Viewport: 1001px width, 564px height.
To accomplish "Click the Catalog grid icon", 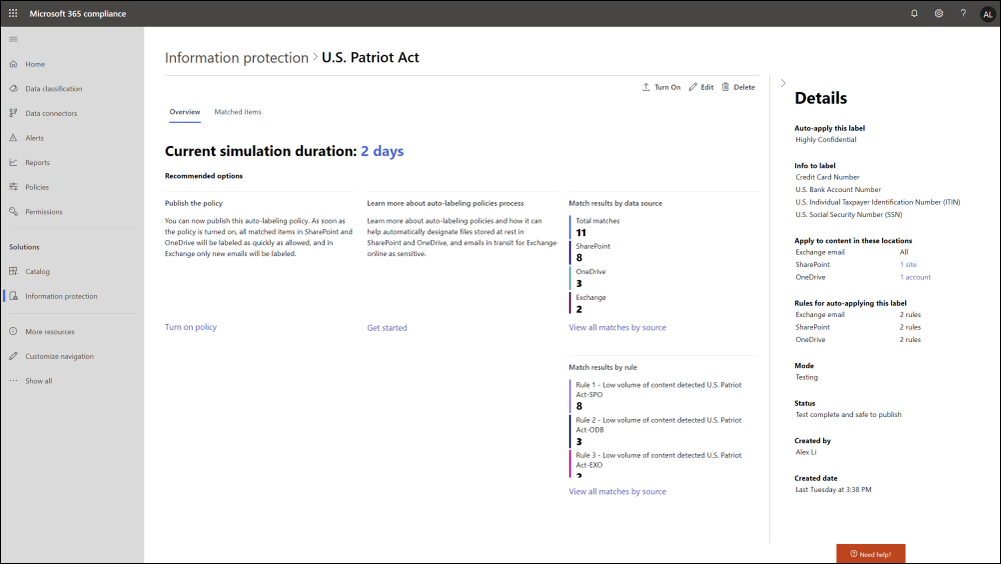I will 13,271.
